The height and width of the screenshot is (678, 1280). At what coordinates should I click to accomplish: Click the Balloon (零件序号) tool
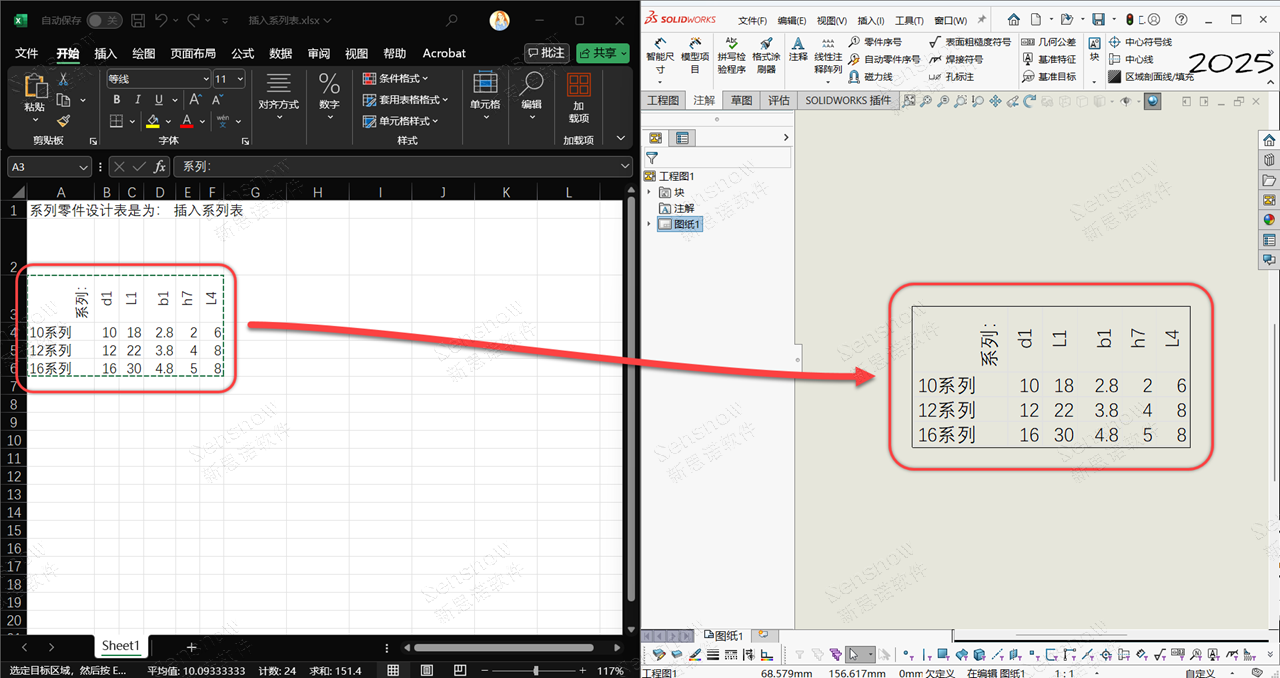(x=874, y=42)
